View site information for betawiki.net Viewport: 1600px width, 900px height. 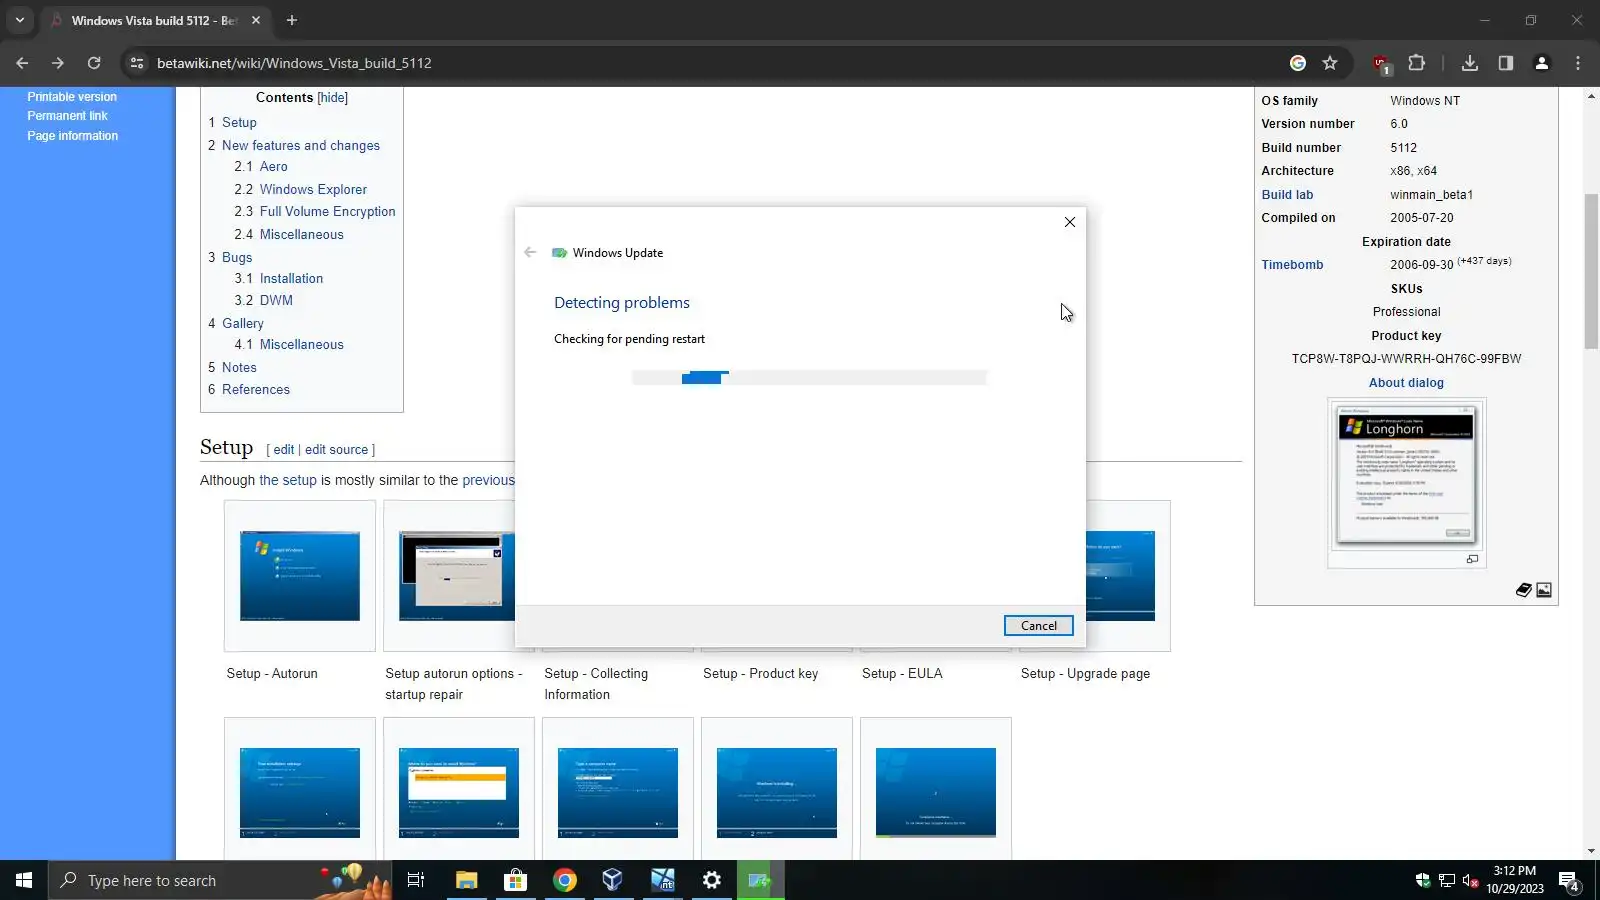pos(137,63)
